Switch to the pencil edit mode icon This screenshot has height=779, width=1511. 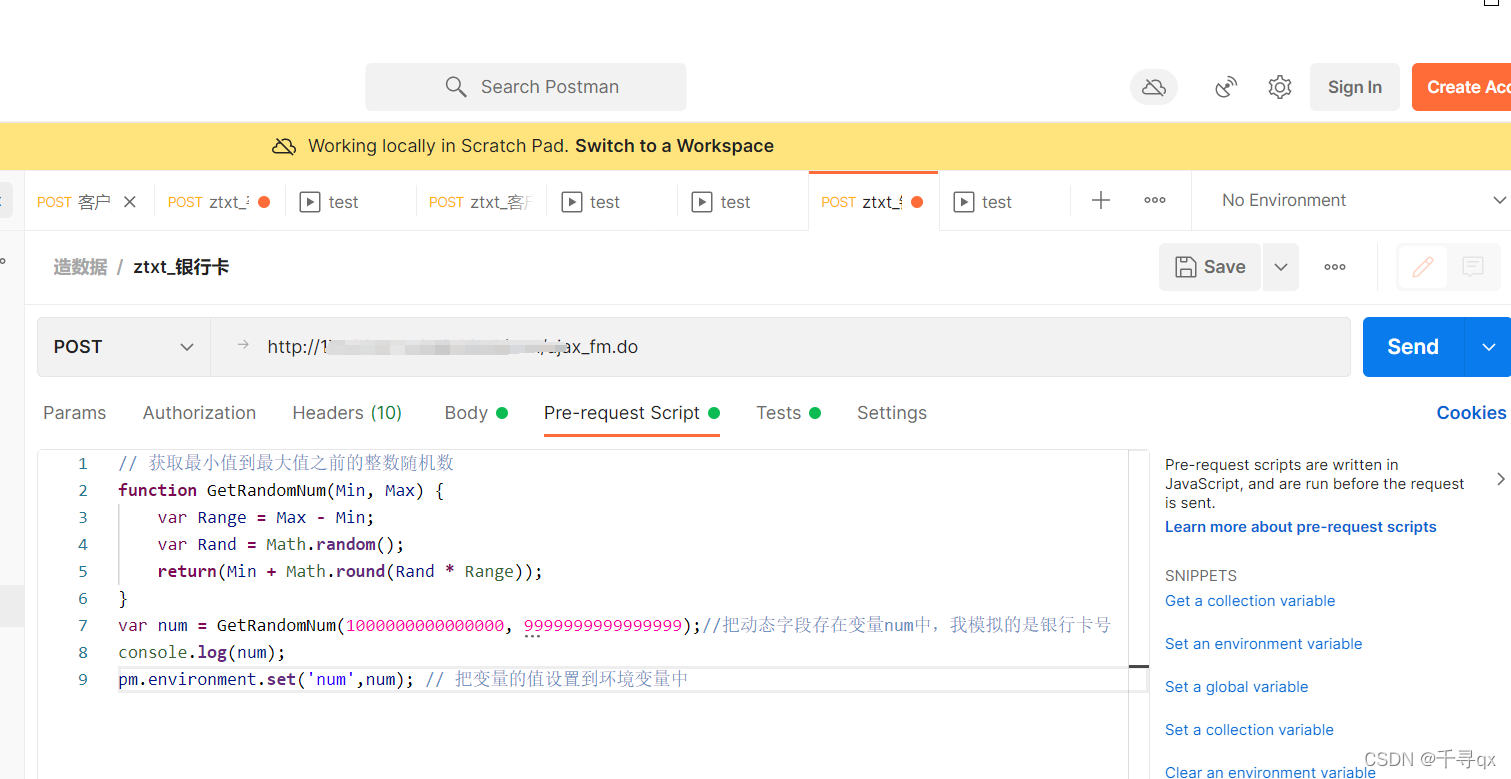1422,267
